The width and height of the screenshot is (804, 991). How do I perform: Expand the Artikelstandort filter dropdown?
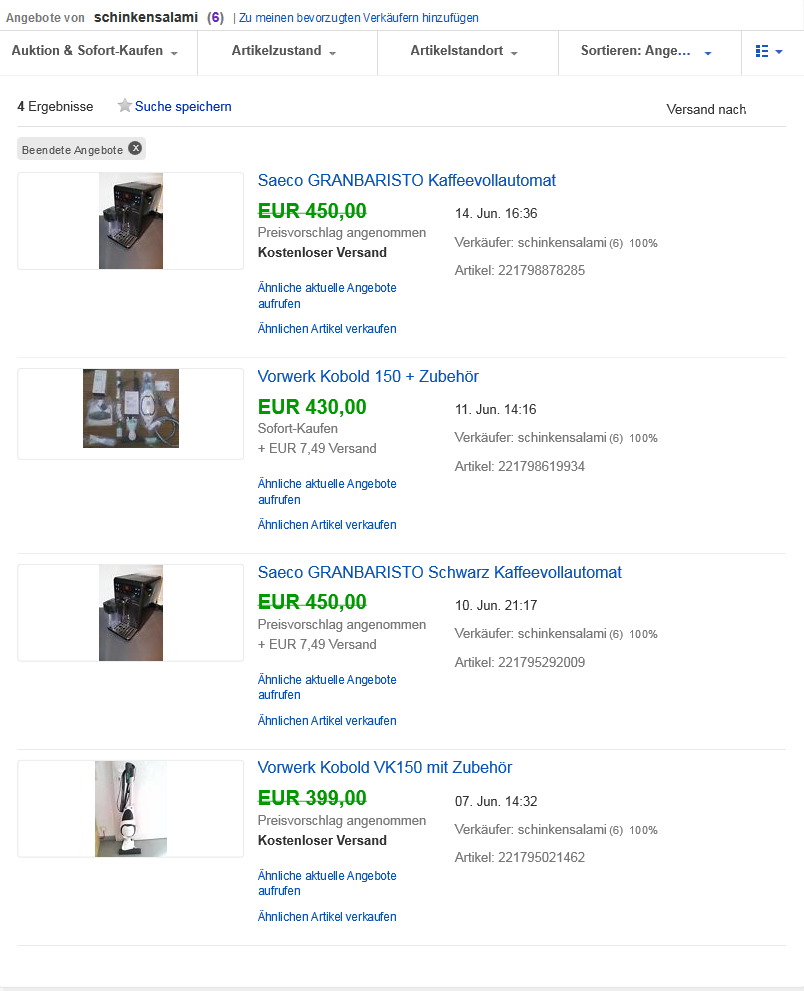(464, 51)
